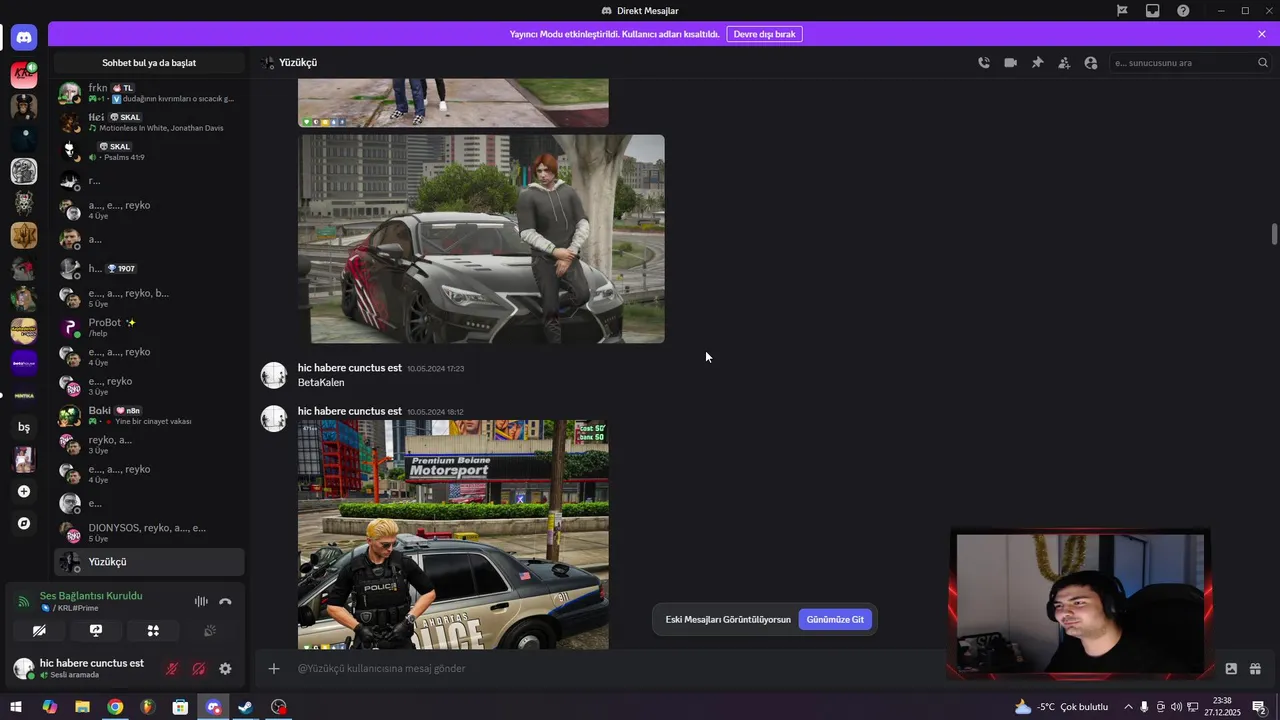This screenshot has height=720, width=1280.
Task: Open voice connection details signal icon
Action: 24,602
